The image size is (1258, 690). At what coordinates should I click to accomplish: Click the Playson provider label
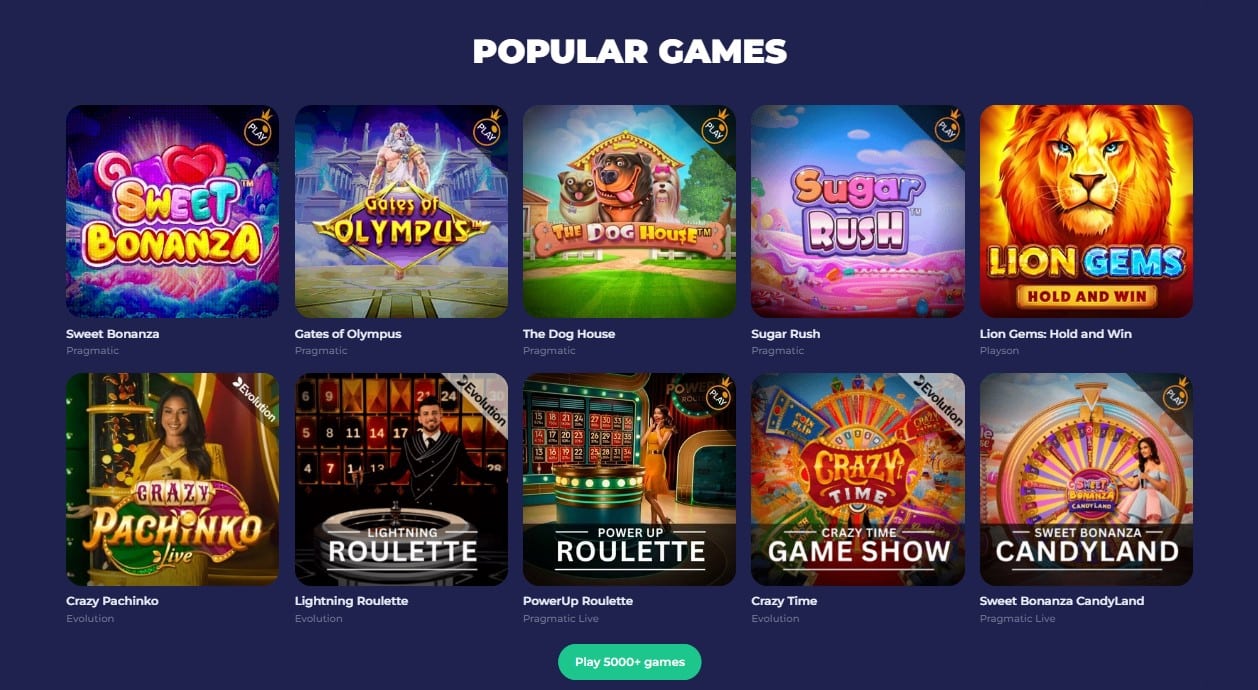(1000, 351)
